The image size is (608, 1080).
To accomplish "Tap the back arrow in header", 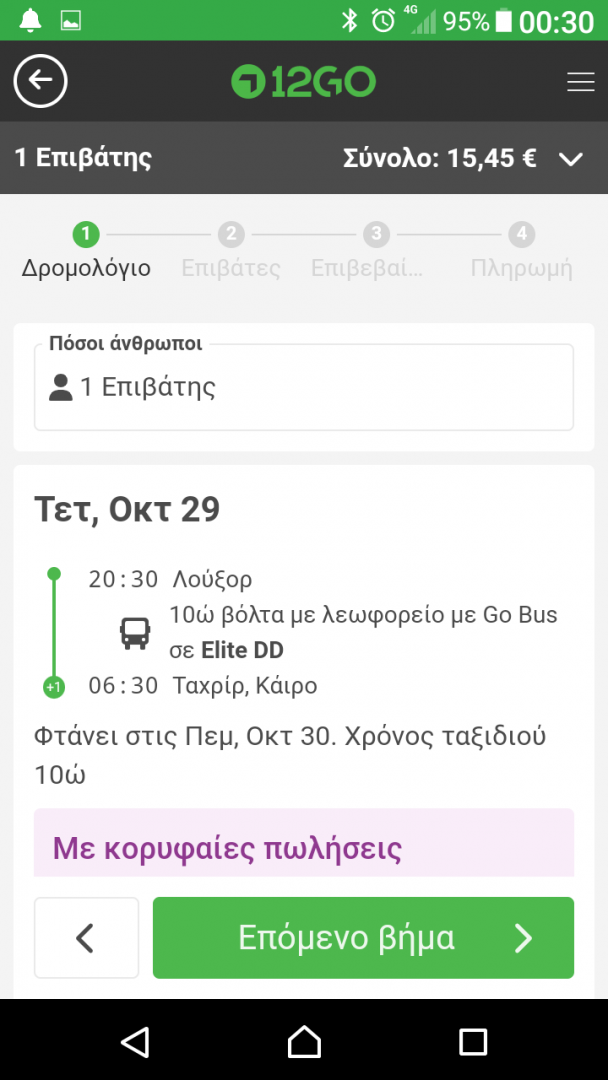I will point(40,81).
